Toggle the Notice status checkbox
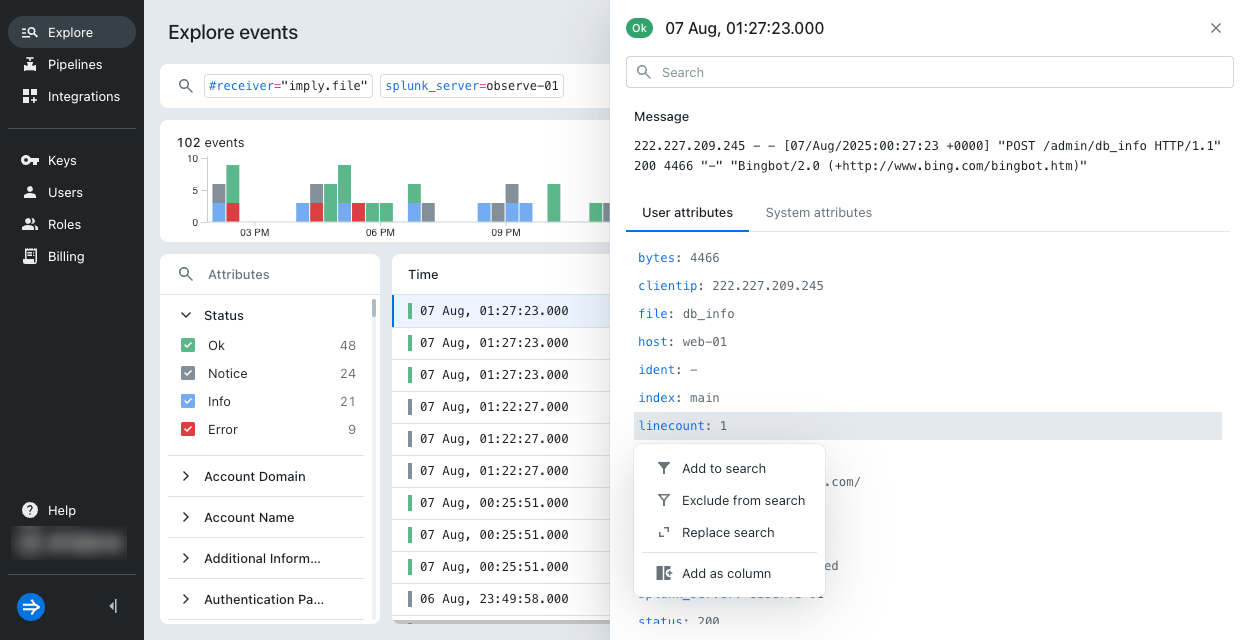This screenshot has width=1250, height=640. [188, 373]
